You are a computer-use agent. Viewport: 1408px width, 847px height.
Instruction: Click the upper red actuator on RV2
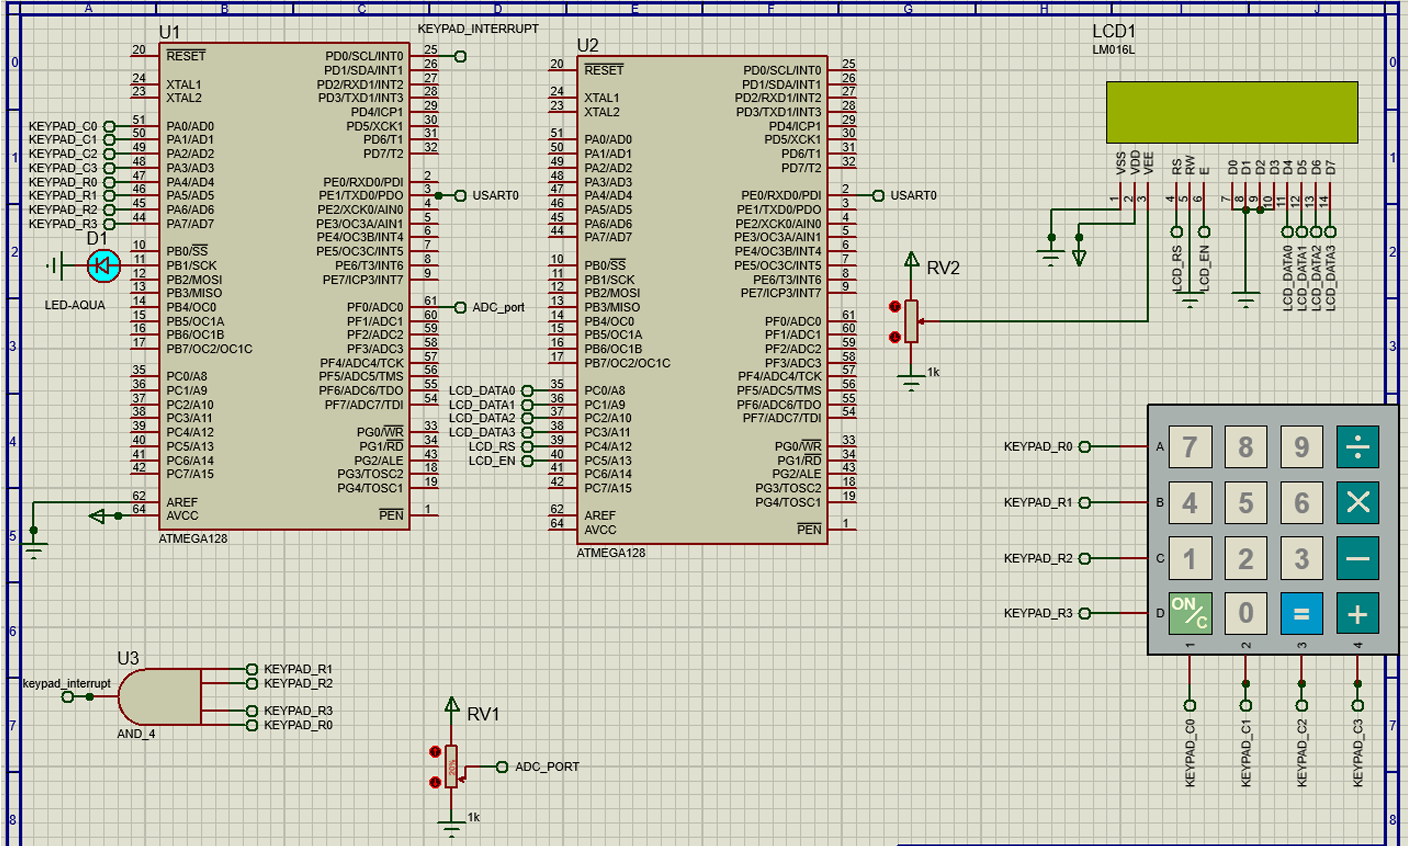895,306
